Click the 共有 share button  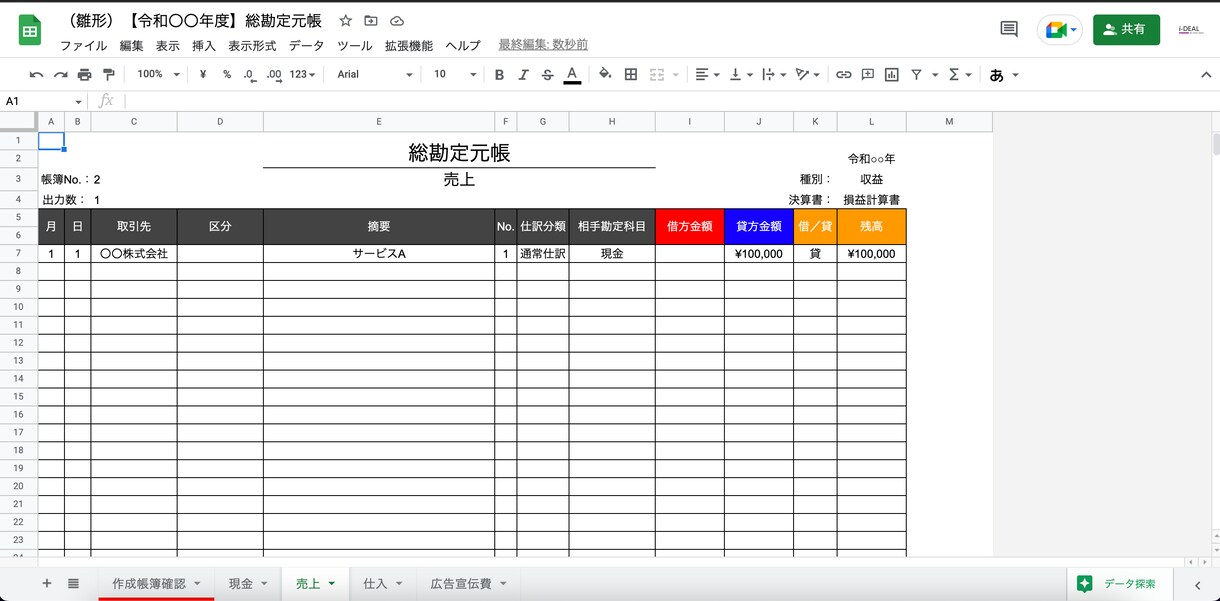point(1126,30)
